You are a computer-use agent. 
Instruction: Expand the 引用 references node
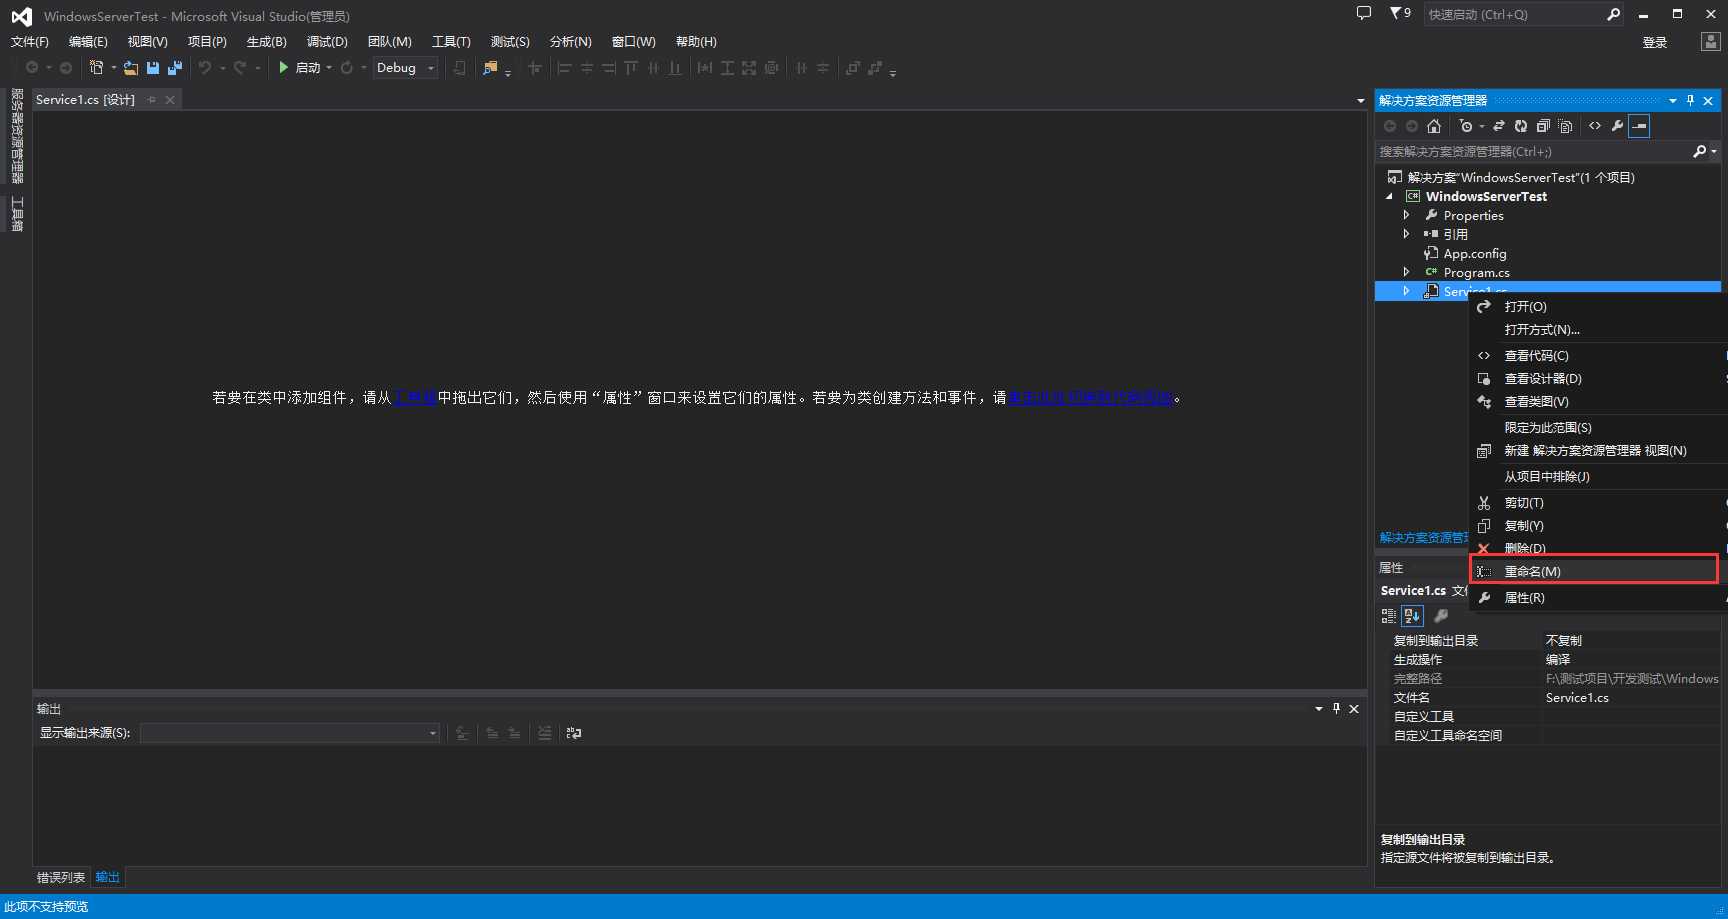[1406, 234]
